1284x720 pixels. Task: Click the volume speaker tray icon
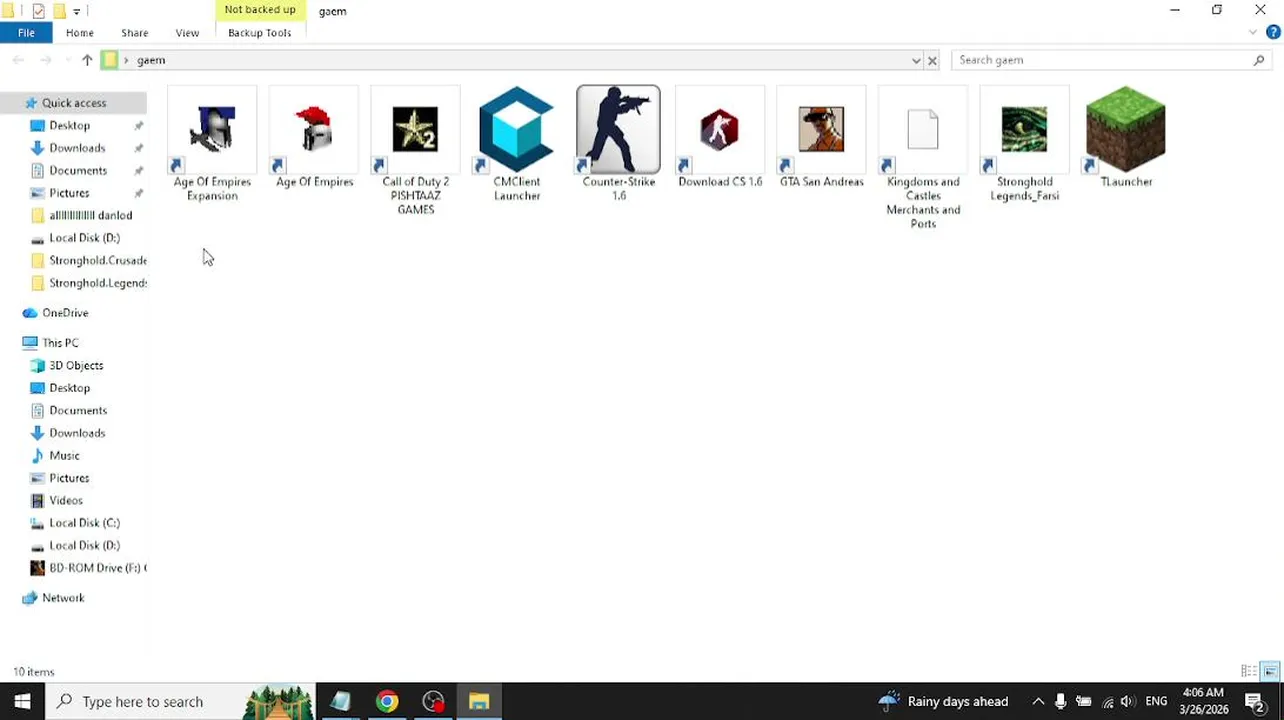click(x=1127, y=701)
